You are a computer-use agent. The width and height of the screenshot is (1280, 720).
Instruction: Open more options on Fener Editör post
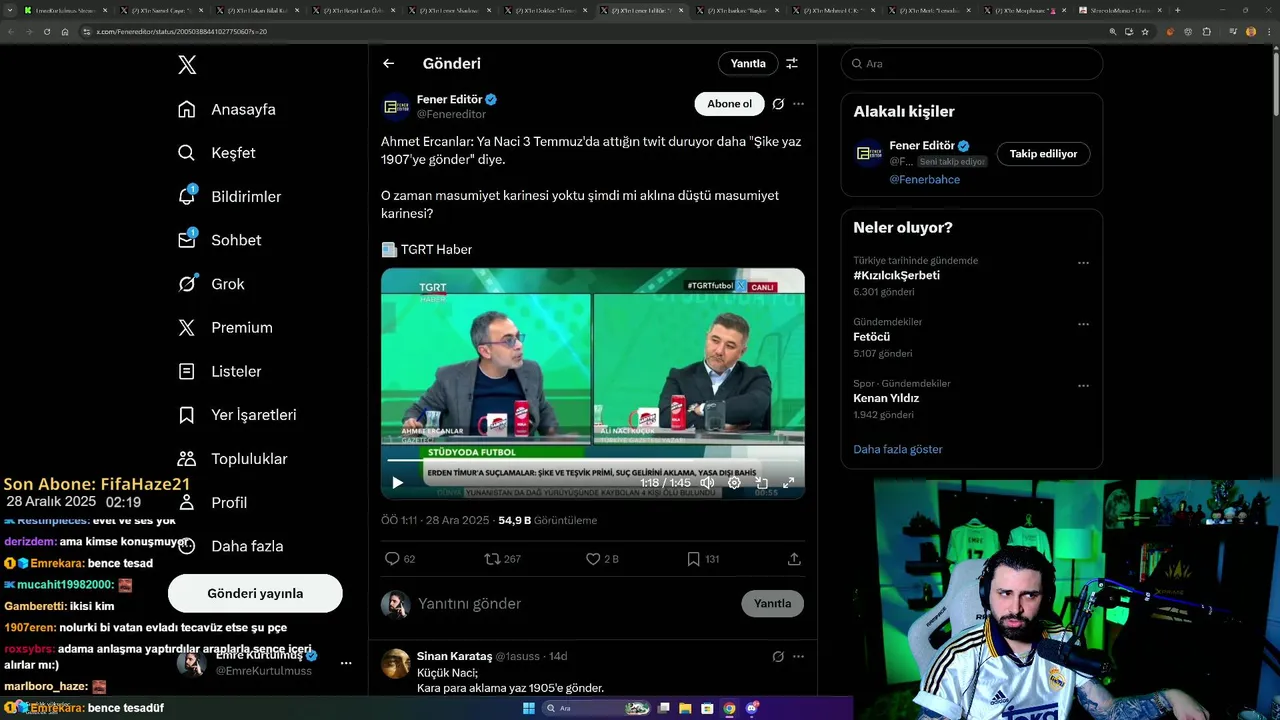point(798,104)
